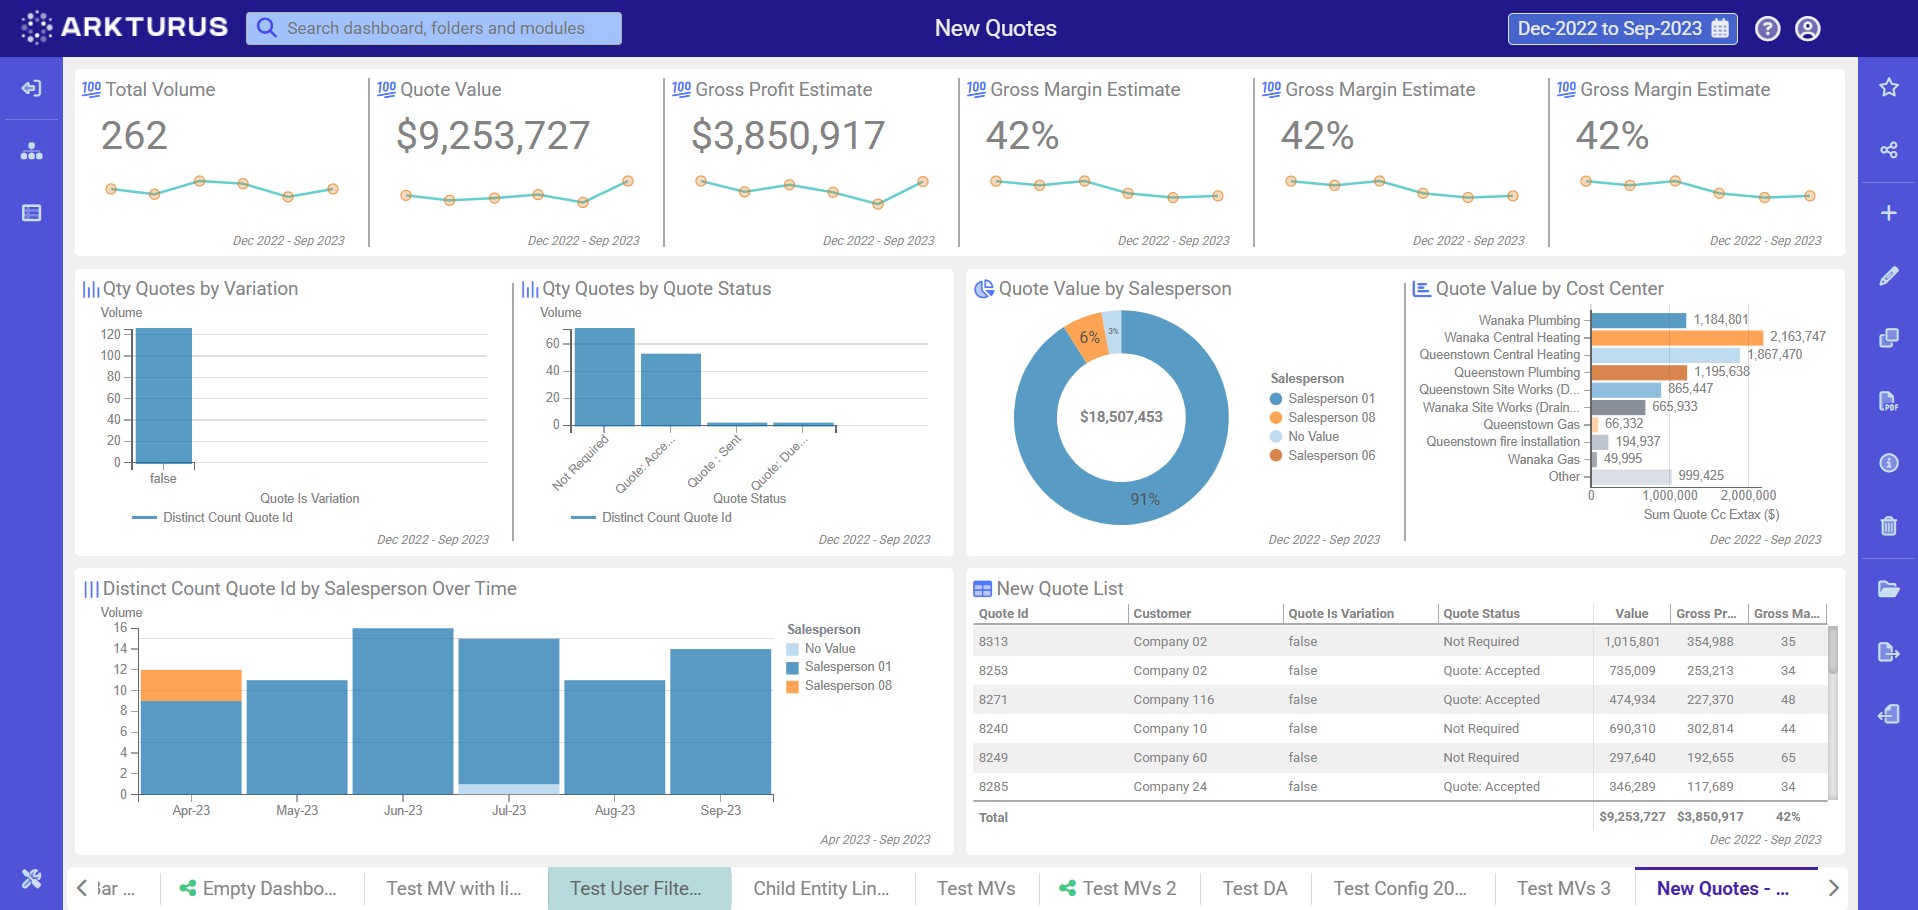Toggle Salesperson 01 in donut chart legend
The height and width of the screenshot is (910, 1918).
click(1322, 398)
